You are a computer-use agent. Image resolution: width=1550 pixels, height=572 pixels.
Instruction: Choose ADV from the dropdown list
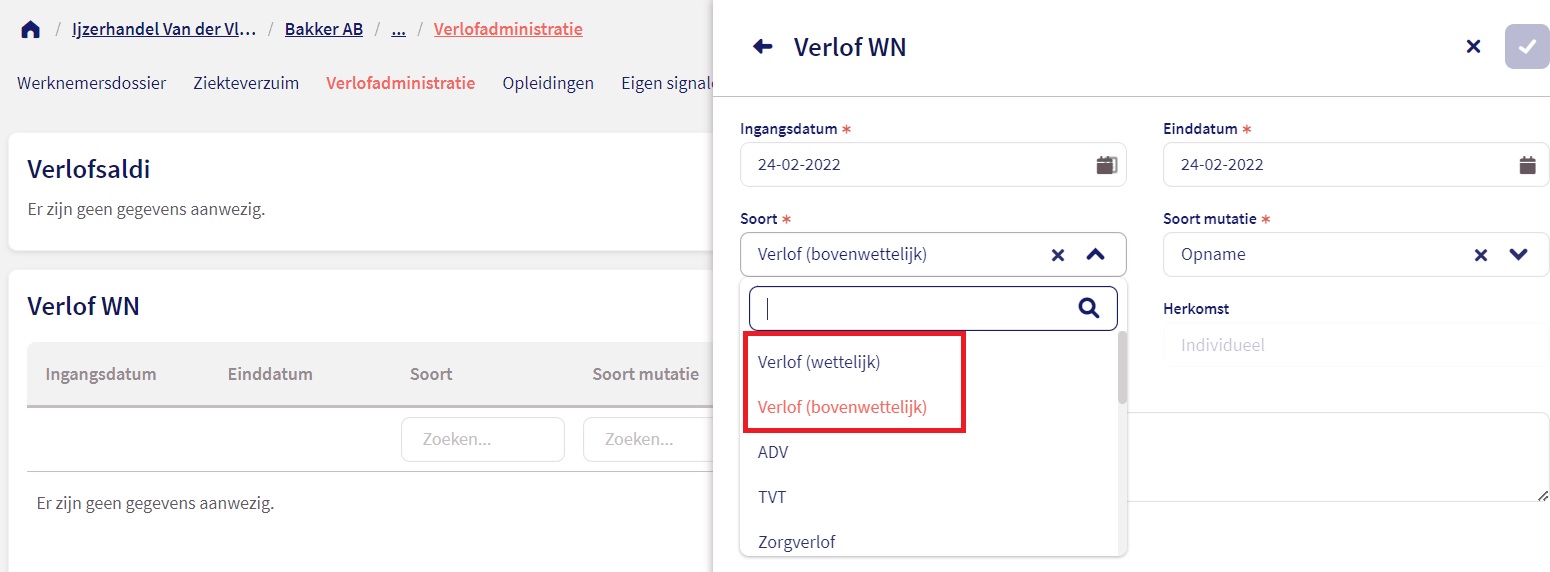[x=773, y=452]
